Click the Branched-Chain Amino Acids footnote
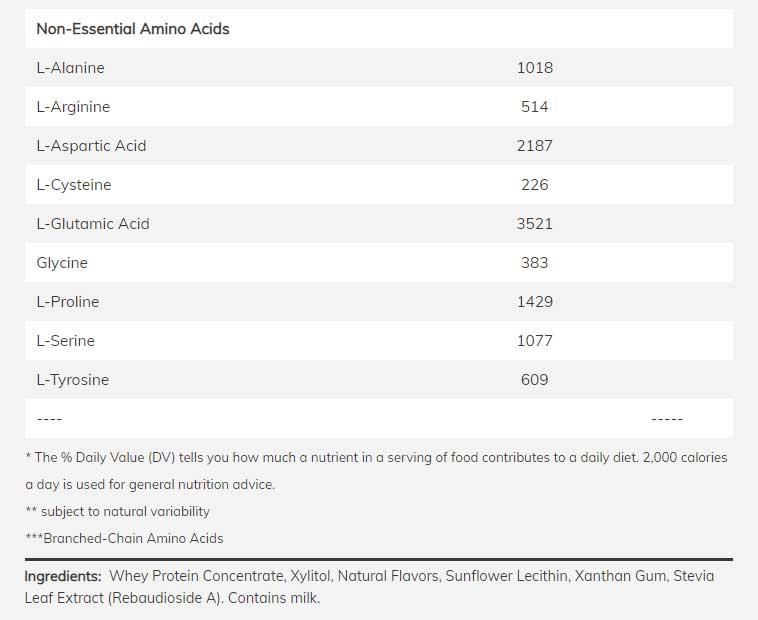Screen dimensions: 758x620 point(124,538)
